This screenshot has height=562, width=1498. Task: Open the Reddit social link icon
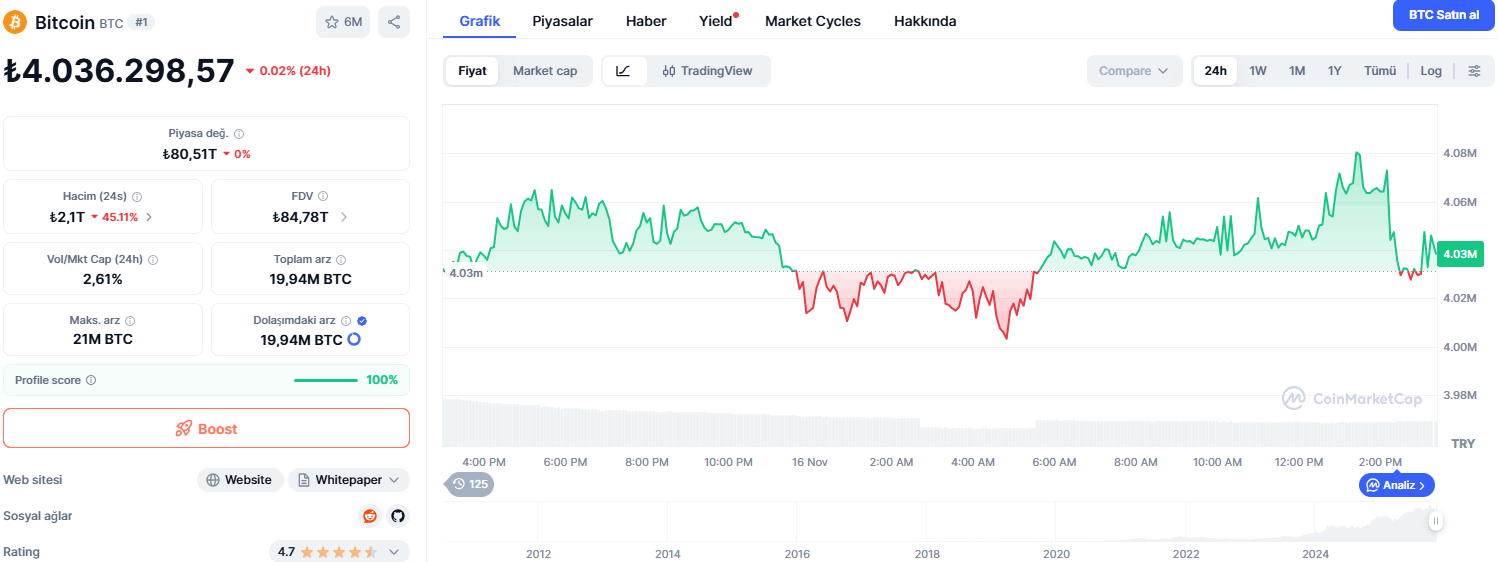[370, 516]
